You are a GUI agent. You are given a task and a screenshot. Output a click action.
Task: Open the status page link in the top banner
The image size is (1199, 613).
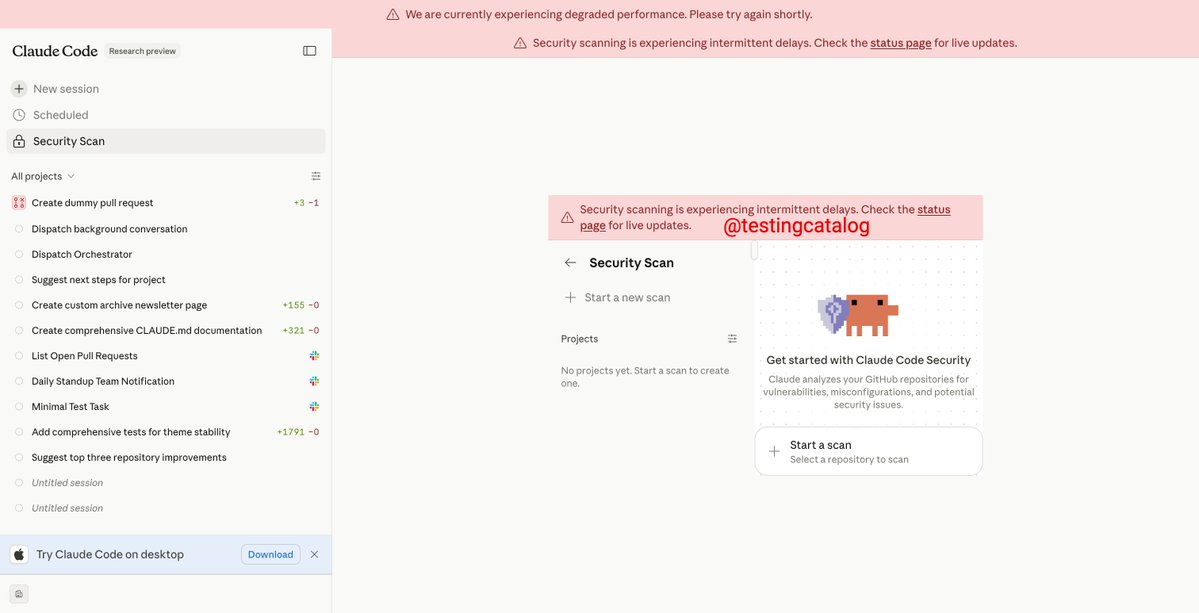coord(901,44)
